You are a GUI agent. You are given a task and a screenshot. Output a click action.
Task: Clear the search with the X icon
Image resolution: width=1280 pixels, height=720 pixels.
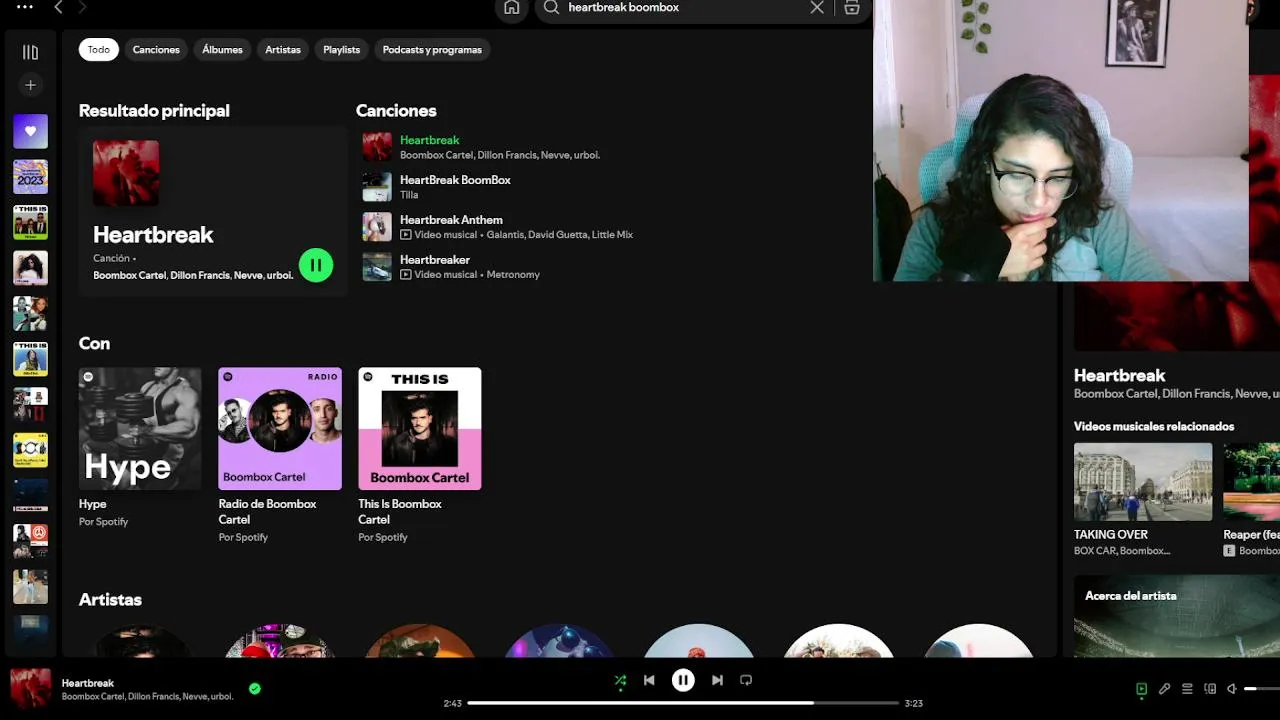817,7
